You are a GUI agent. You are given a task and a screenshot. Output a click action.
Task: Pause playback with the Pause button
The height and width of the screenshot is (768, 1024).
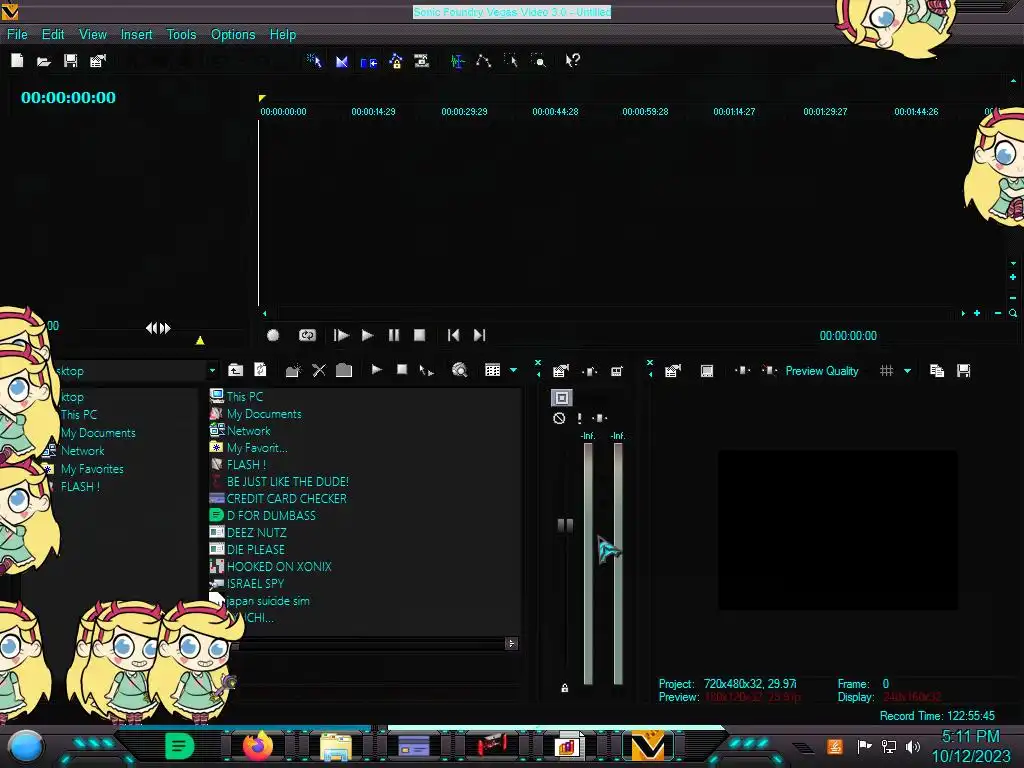point(394,335)
